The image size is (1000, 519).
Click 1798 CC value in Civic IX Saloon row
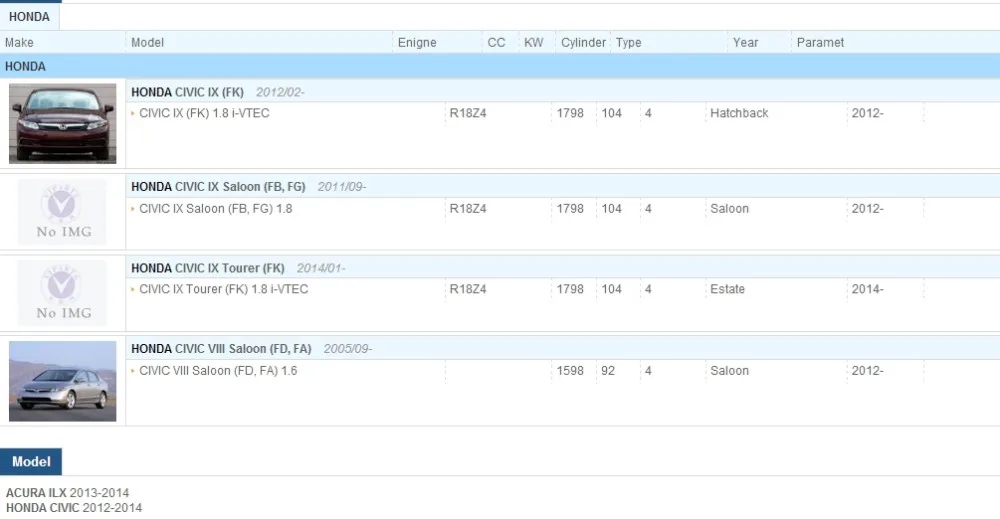[x=570, y=208]
